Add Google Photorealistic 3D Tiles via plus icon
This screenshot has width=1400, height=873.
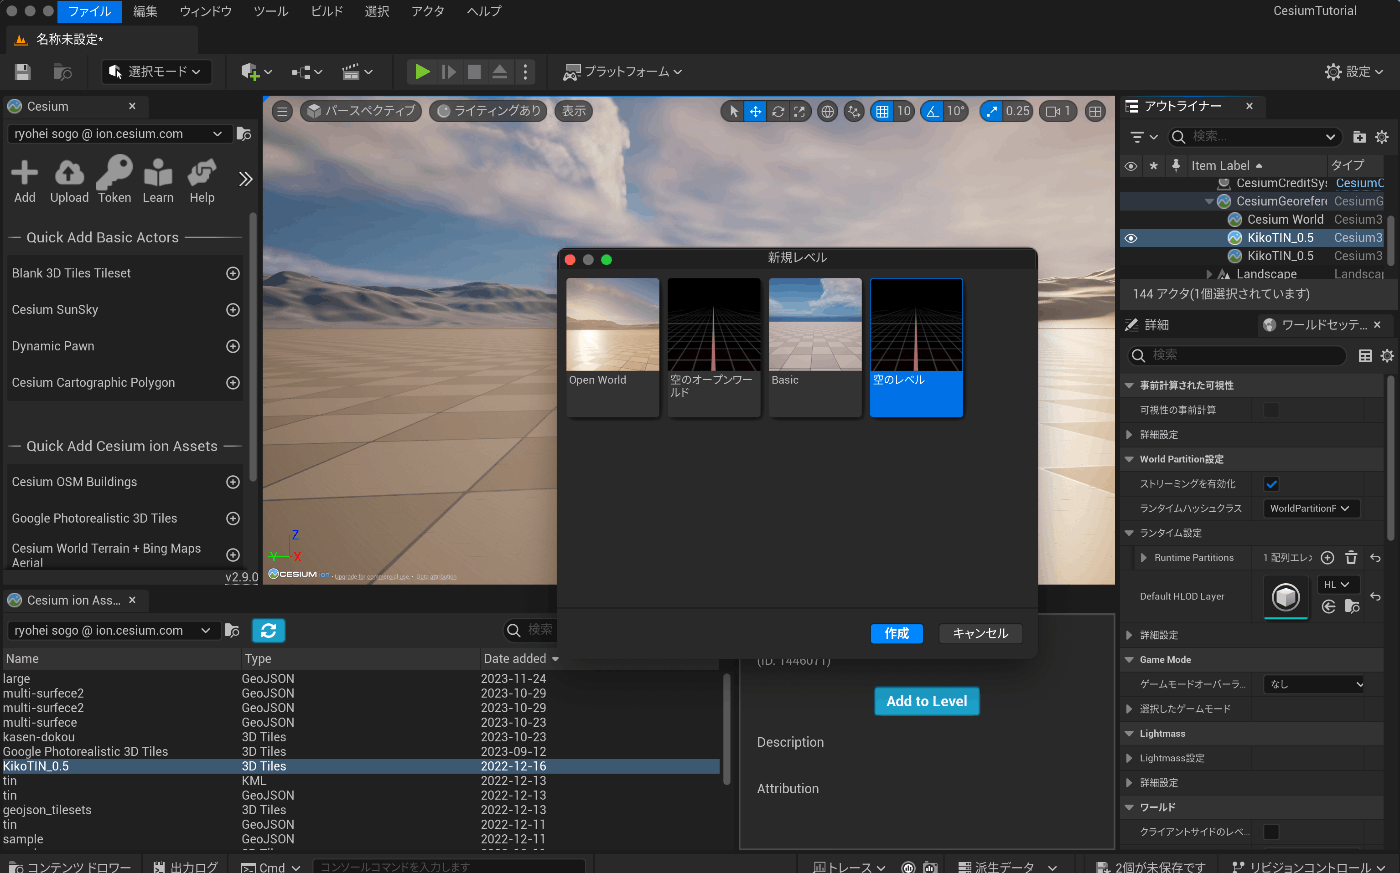click(233, 518)
